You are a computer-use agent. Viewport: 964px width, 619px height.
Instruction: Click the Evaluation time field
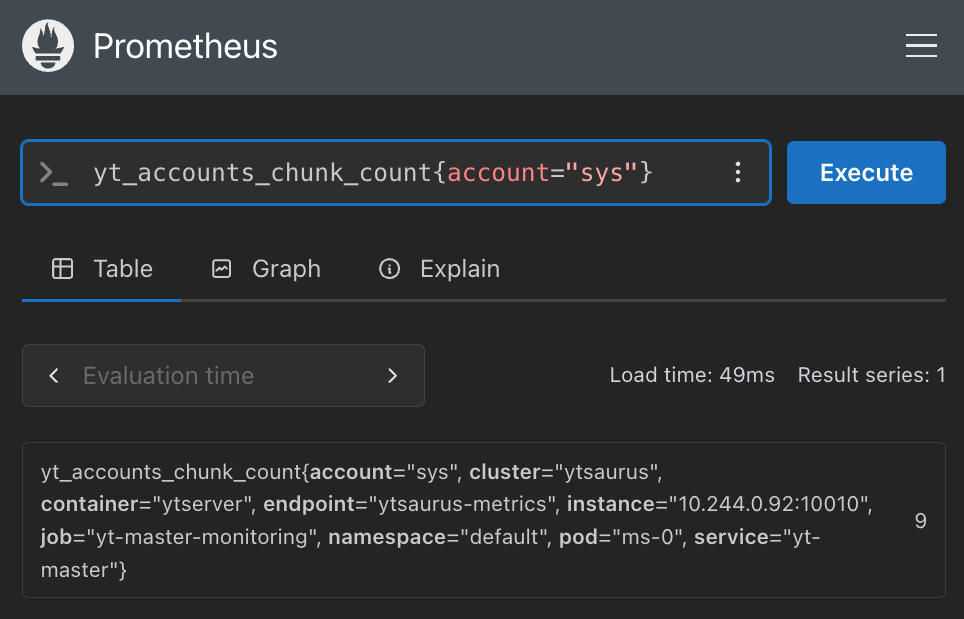pyautogui.click(x=168, y=375)
